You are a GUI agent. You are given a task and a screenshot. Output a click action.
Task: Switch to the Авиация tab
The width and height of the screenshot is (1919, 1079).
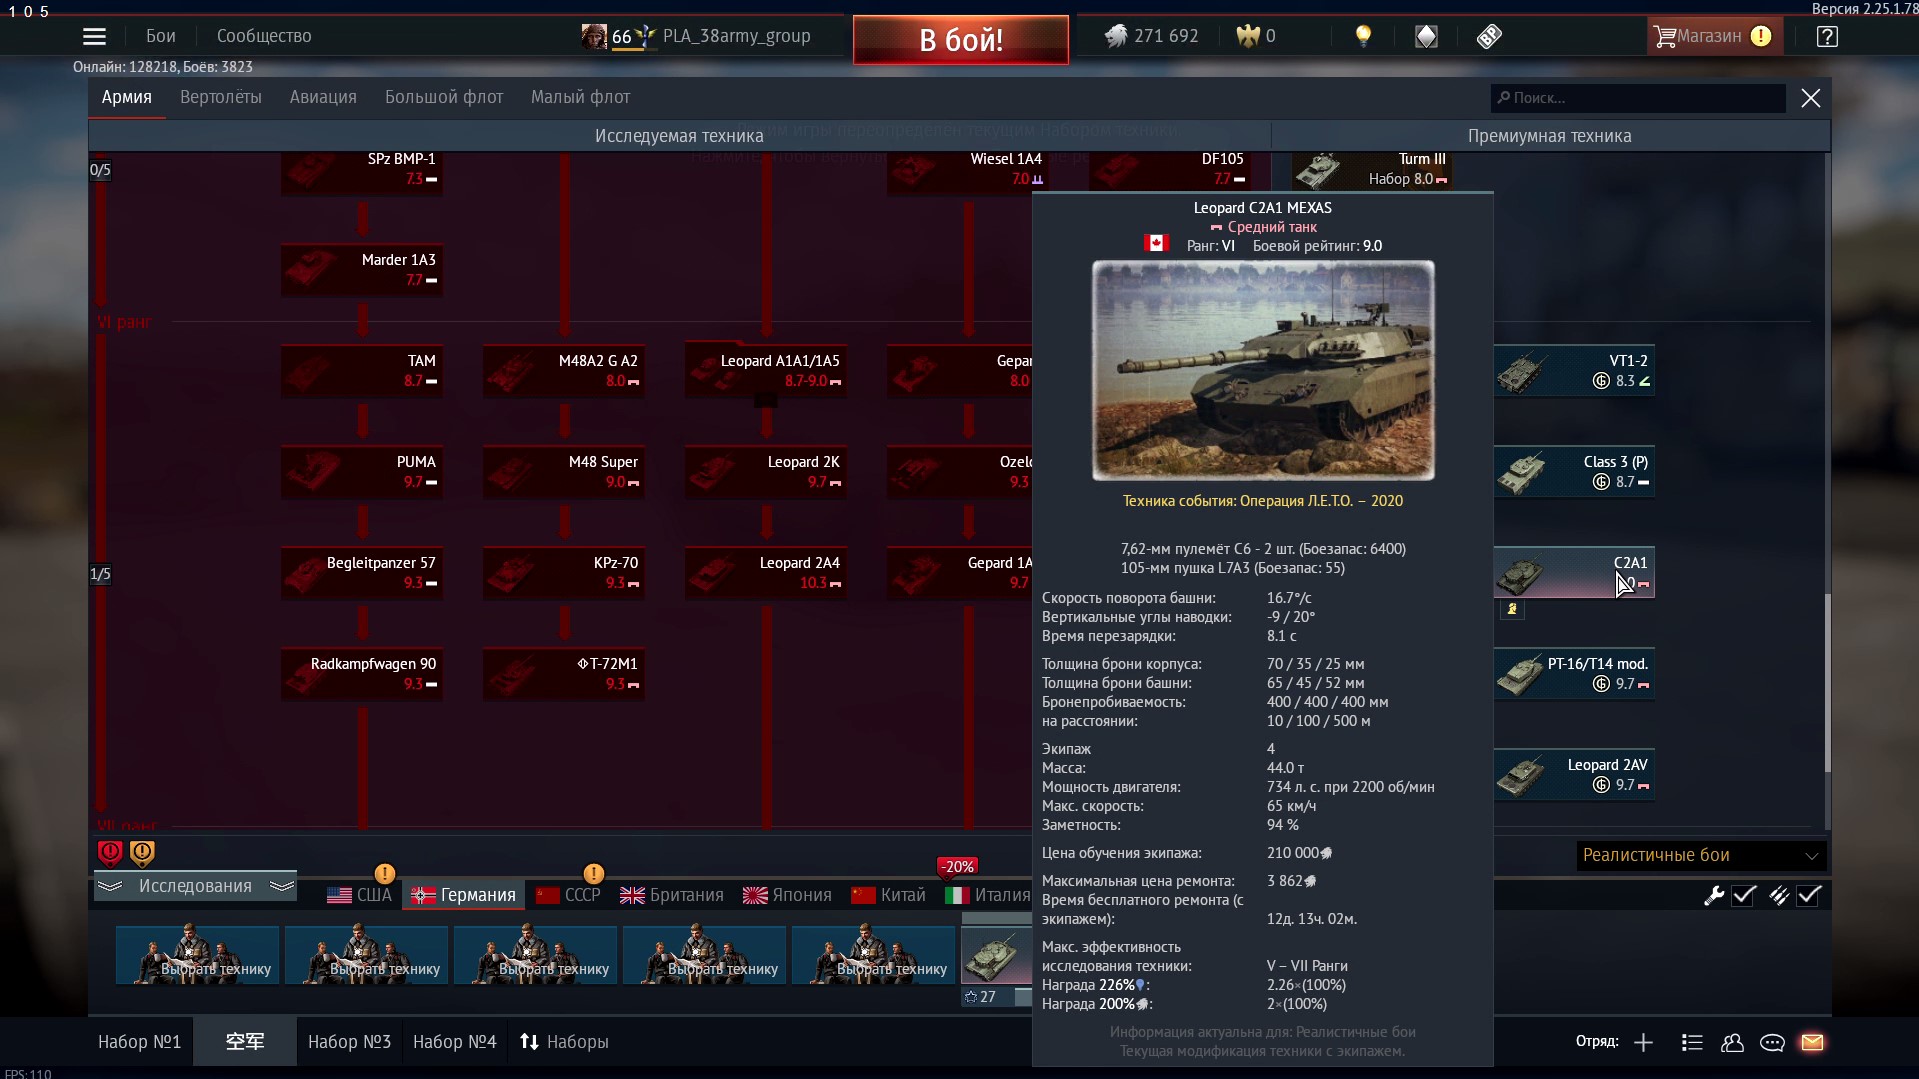(323, 97)
